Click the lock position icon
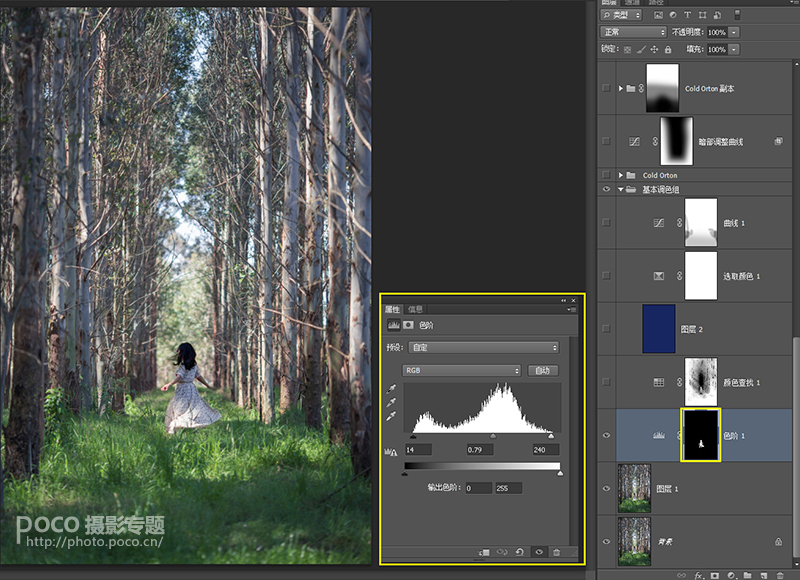The image size is (800, 580). (x=655, y=49)
